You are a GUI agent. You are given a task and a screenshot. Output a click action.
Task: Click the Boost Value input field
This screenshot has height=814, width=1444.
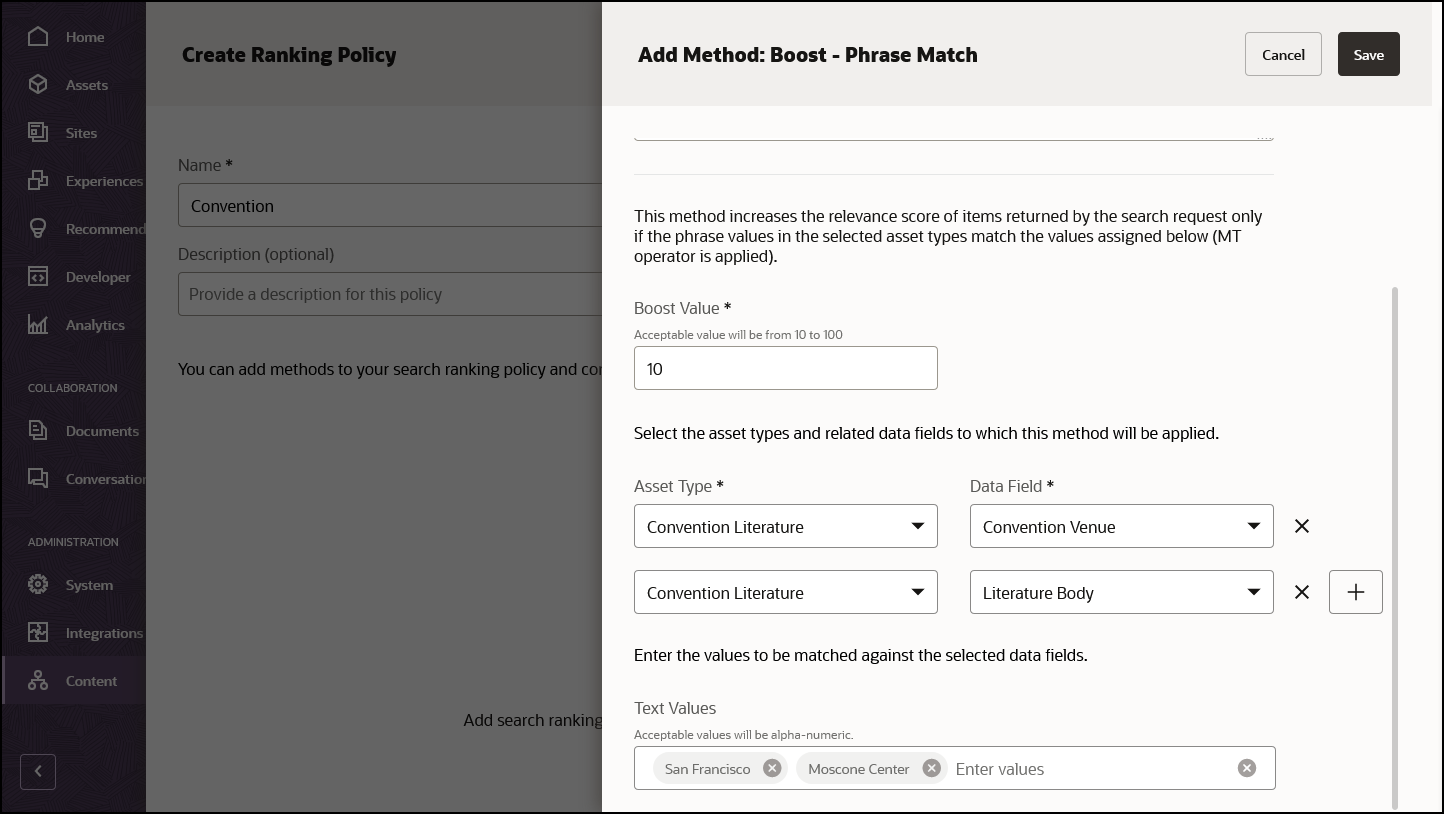click(785, 368)
